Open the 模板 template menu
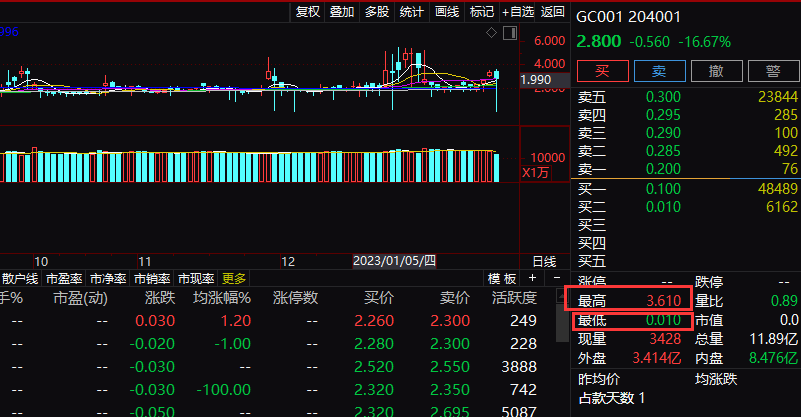The width and height of the screenshot is (801, 417). coord(502,279)
